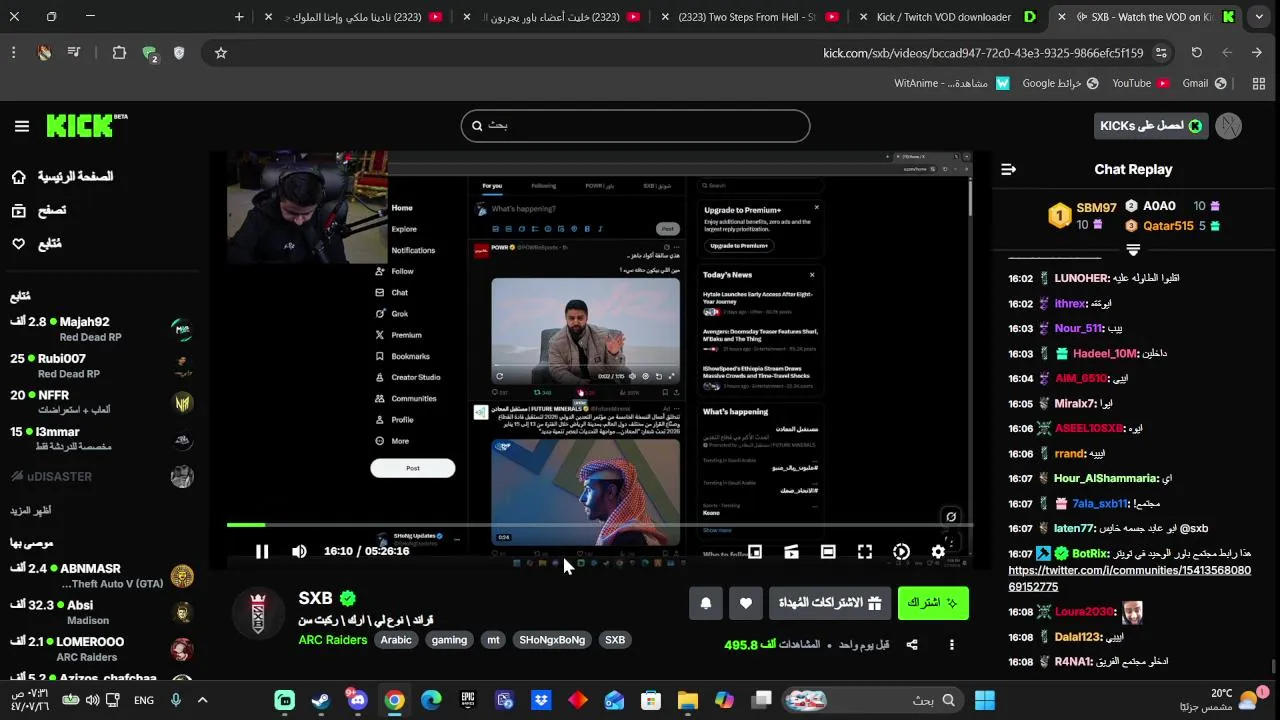Enter fullscreen video mode

click(x=865, y=551)
